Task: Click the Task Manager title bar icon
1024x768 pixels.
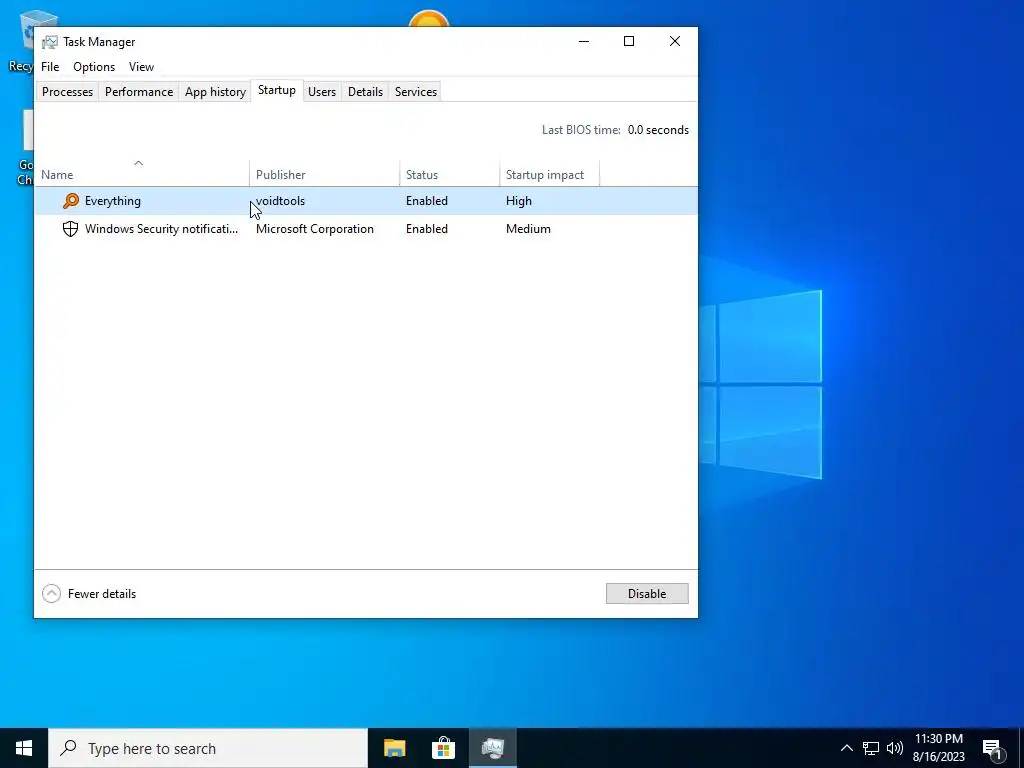Action: 50,42
